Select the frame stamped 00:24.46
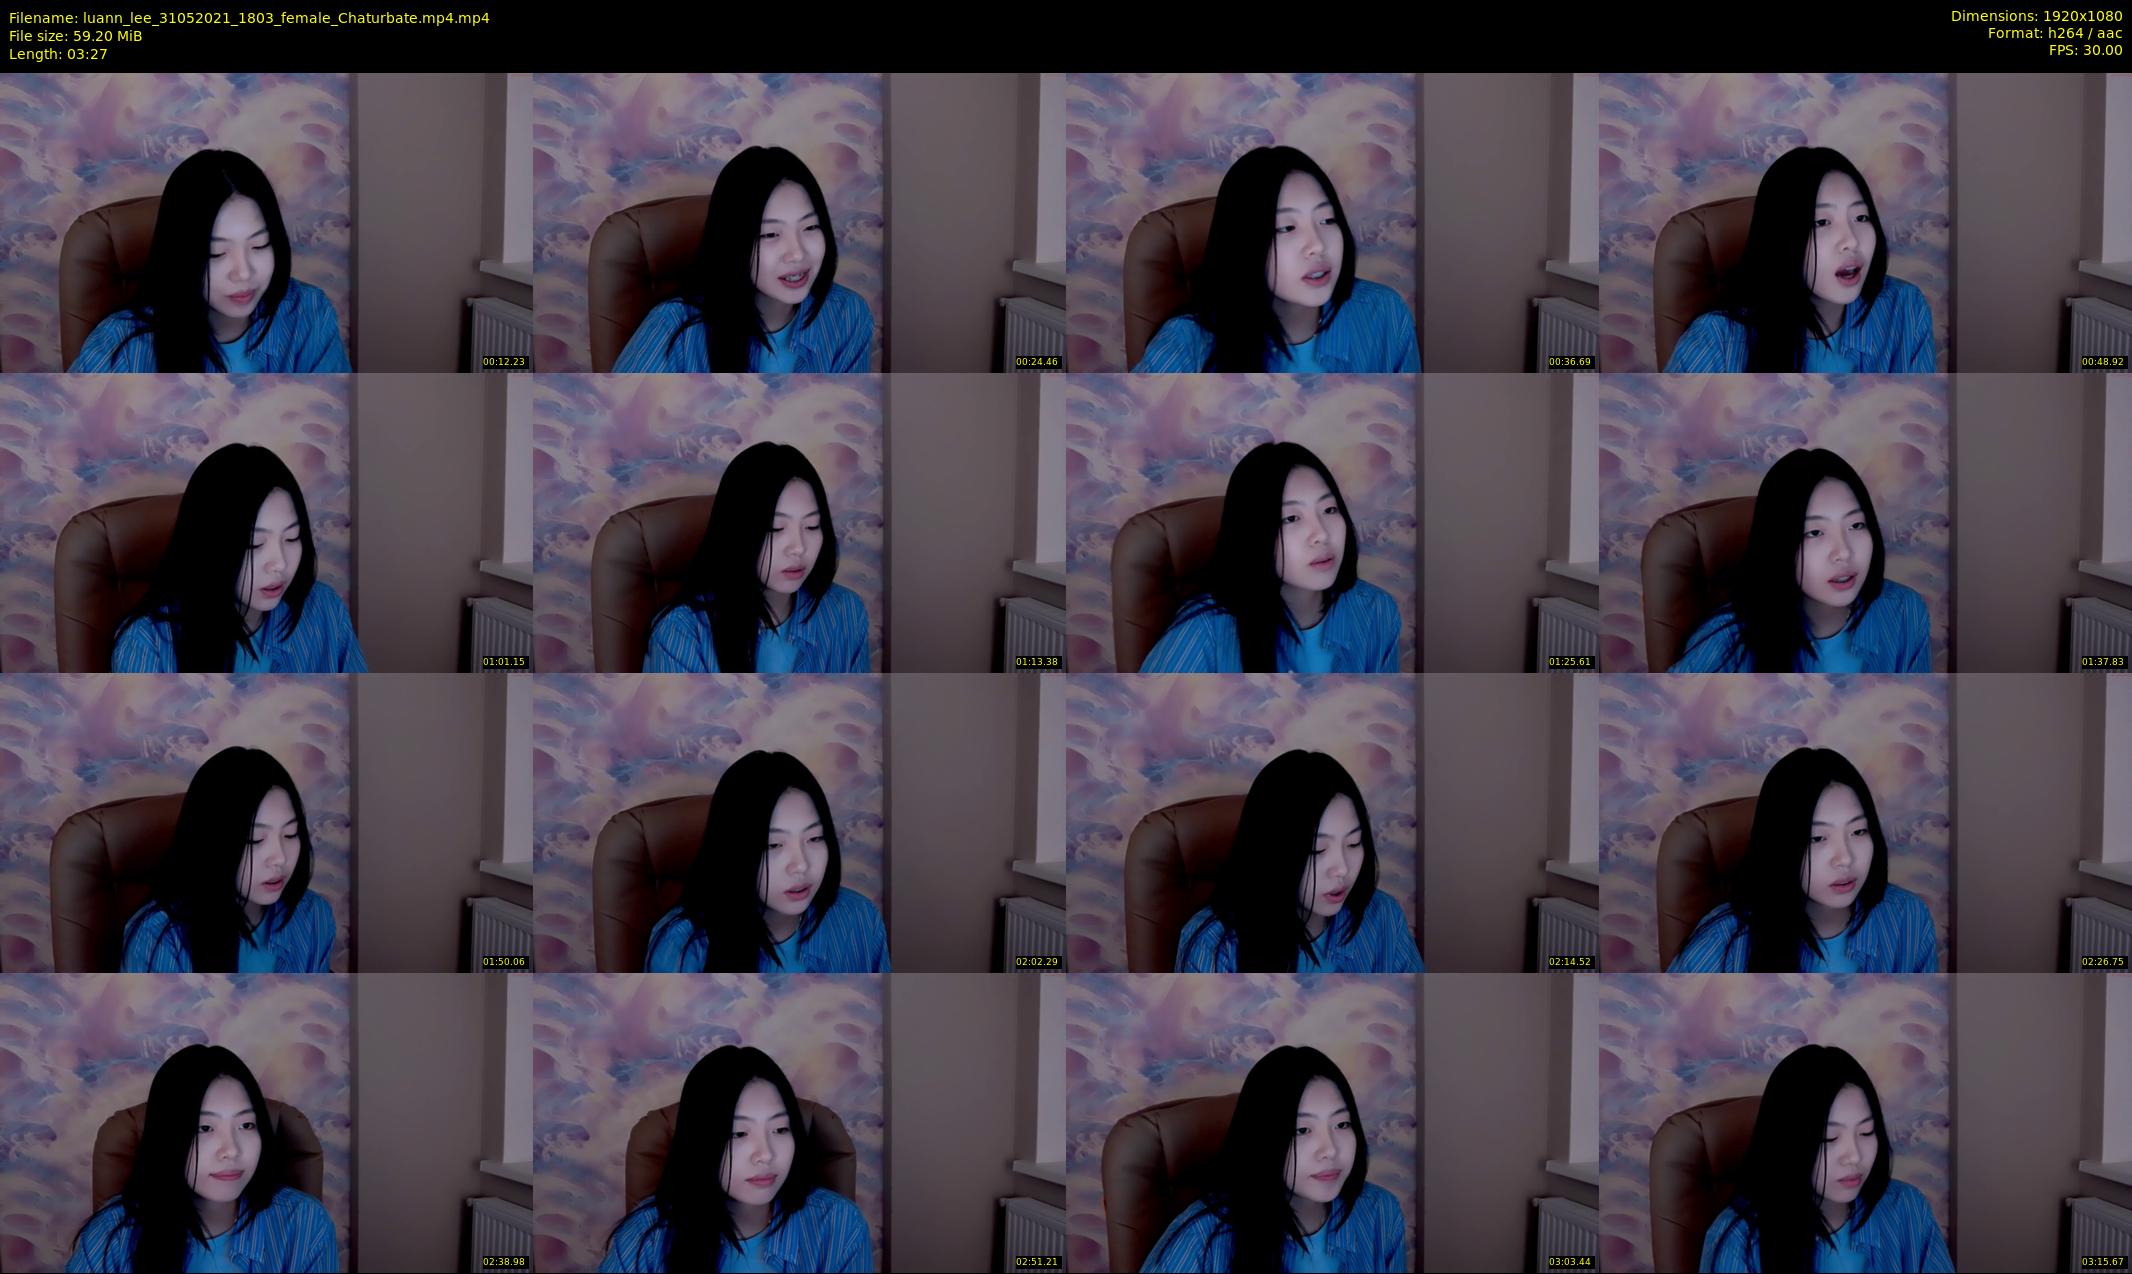2132x1274 pixels. (799, 222)
